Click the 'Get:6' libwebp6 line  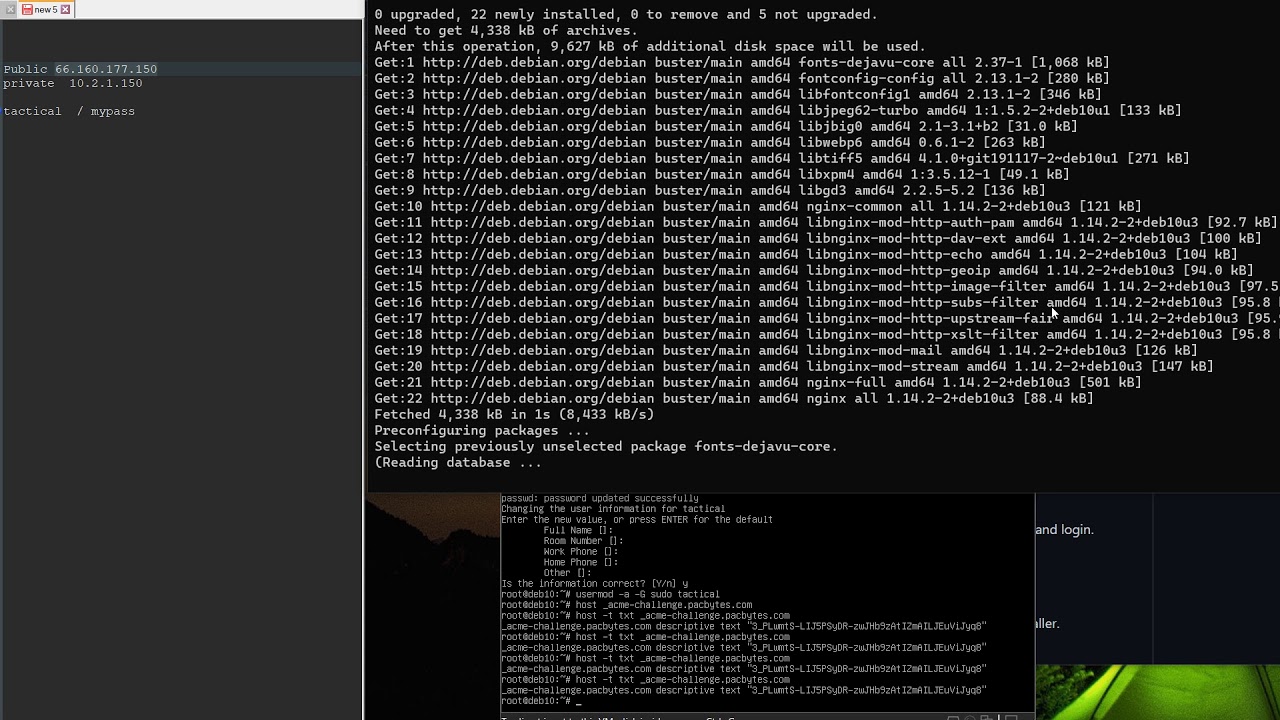pyautogui.click(x=710, y=142)
